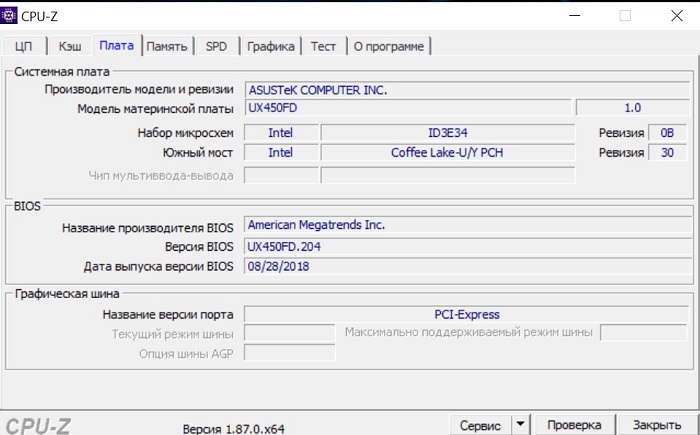This screenshot has width=700, height=435.
Task: Click the Производитель модели и ревизии label
Action: coord(139,90)
